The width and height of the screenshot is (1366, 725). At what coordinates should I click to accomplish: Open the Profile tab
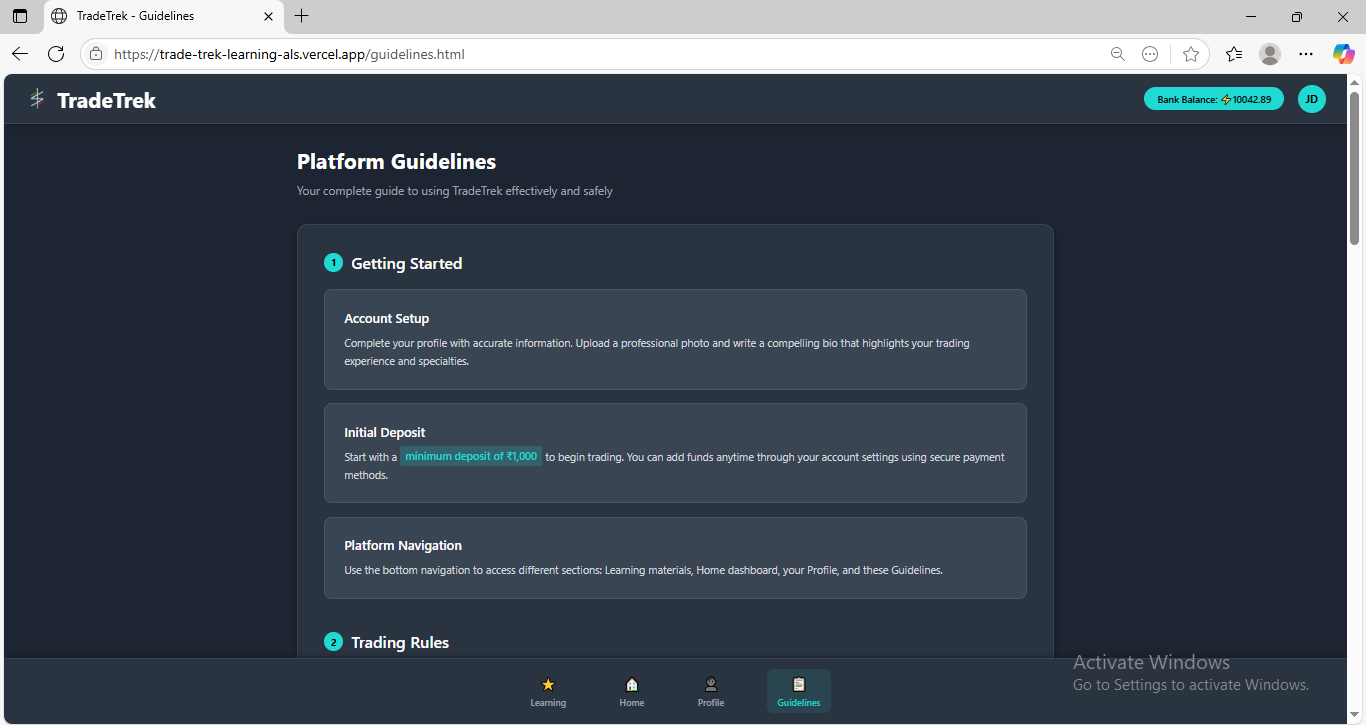pyautogui.click(x=711, y=691)
